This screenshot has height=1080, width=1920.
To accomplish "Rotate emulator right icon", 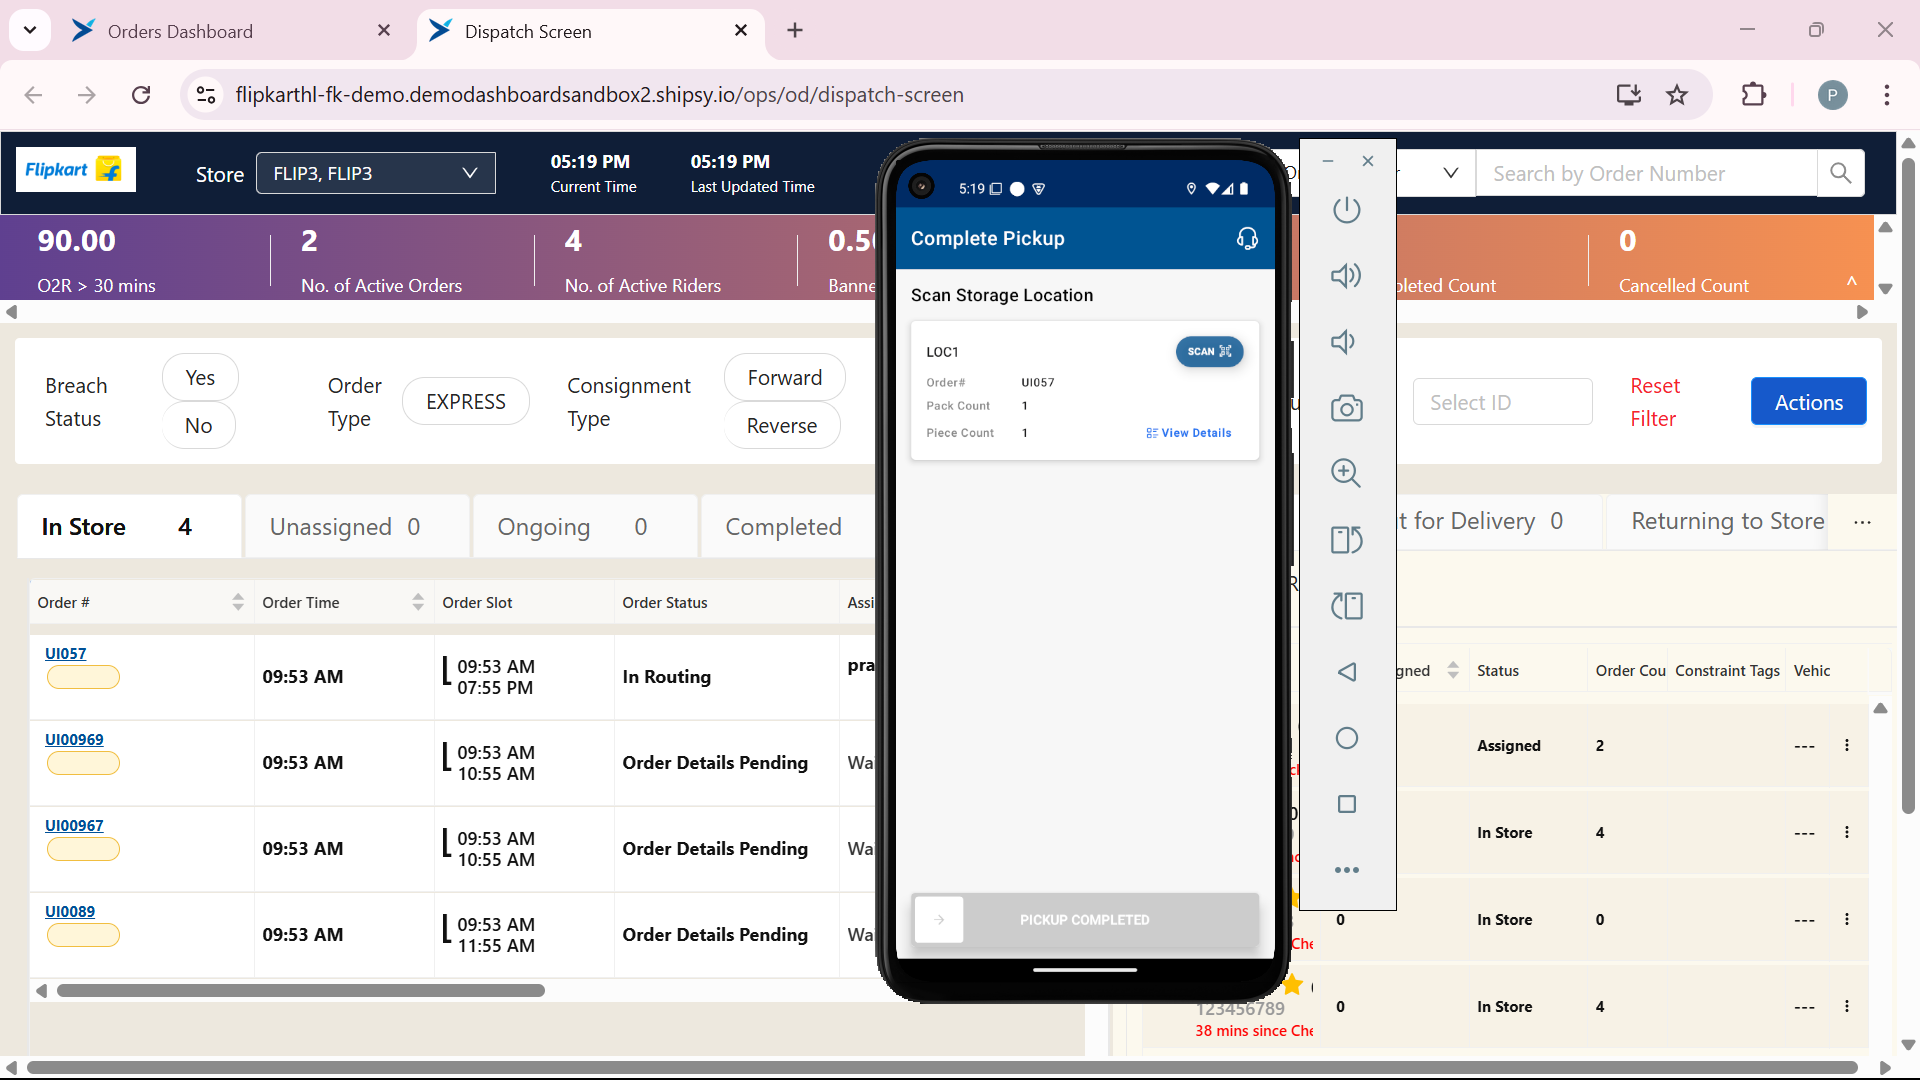I will point(1347,540).
